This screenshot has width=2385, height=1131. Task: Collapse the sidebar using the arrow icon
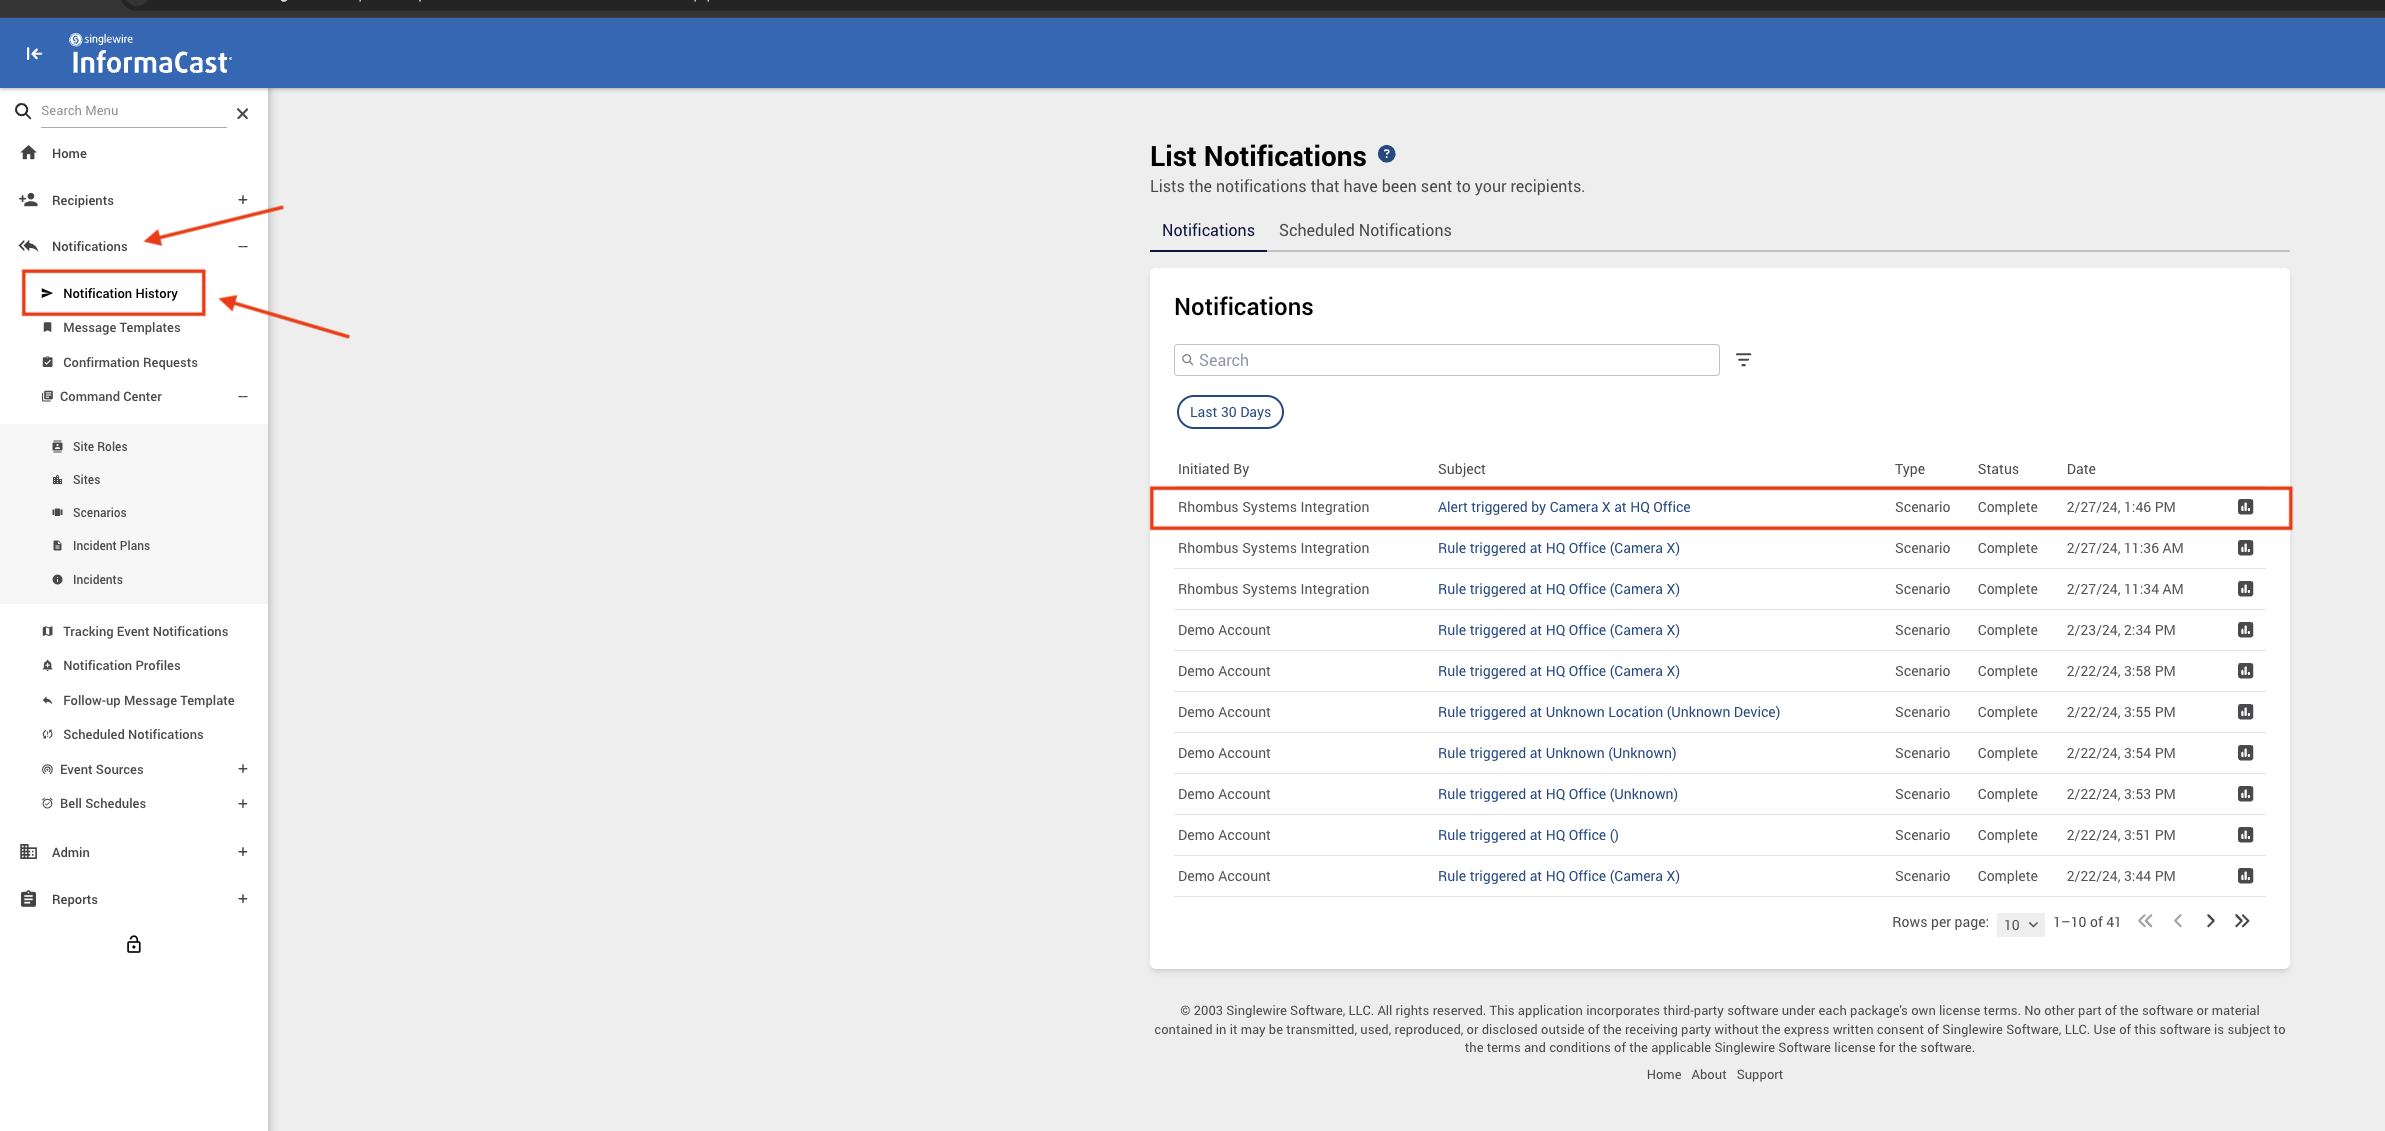tap(34, 54)
